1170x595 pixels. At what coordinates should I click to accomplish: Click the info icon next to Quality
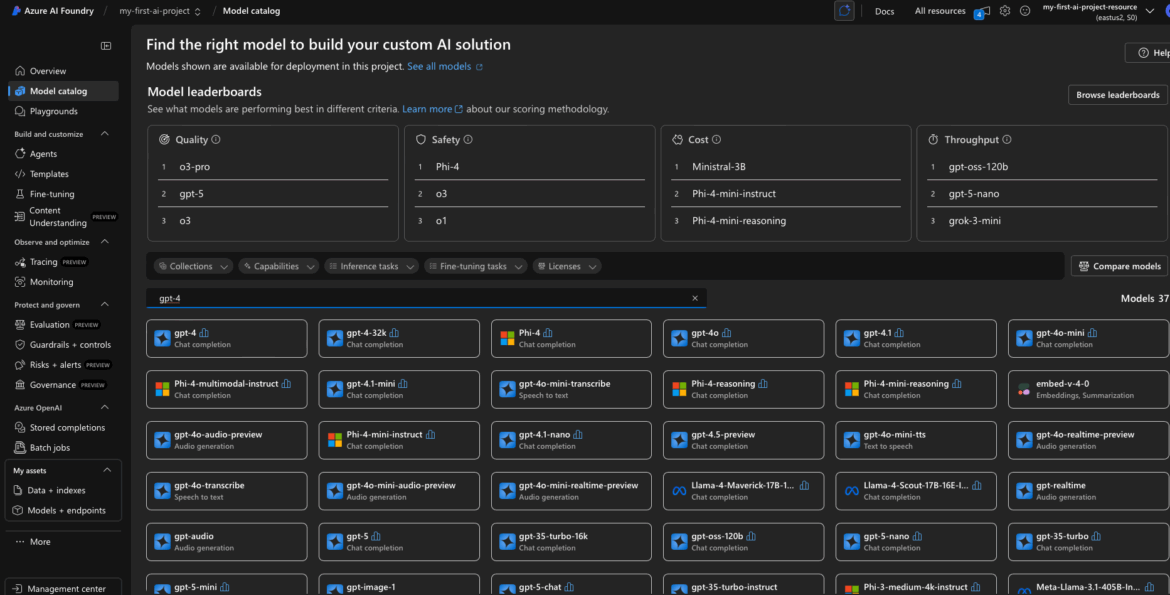(x=216, y=140)
